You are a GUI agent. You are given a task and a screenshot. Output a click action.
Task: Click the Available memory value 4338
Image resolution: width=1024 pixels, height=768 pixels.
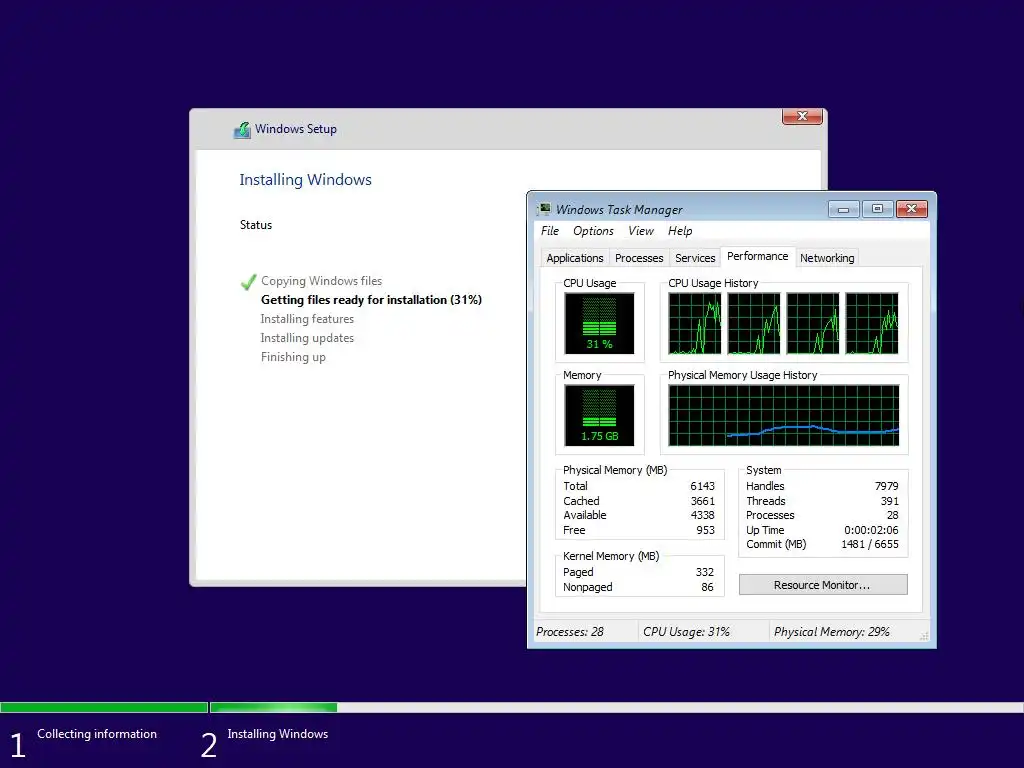point(702,515)
